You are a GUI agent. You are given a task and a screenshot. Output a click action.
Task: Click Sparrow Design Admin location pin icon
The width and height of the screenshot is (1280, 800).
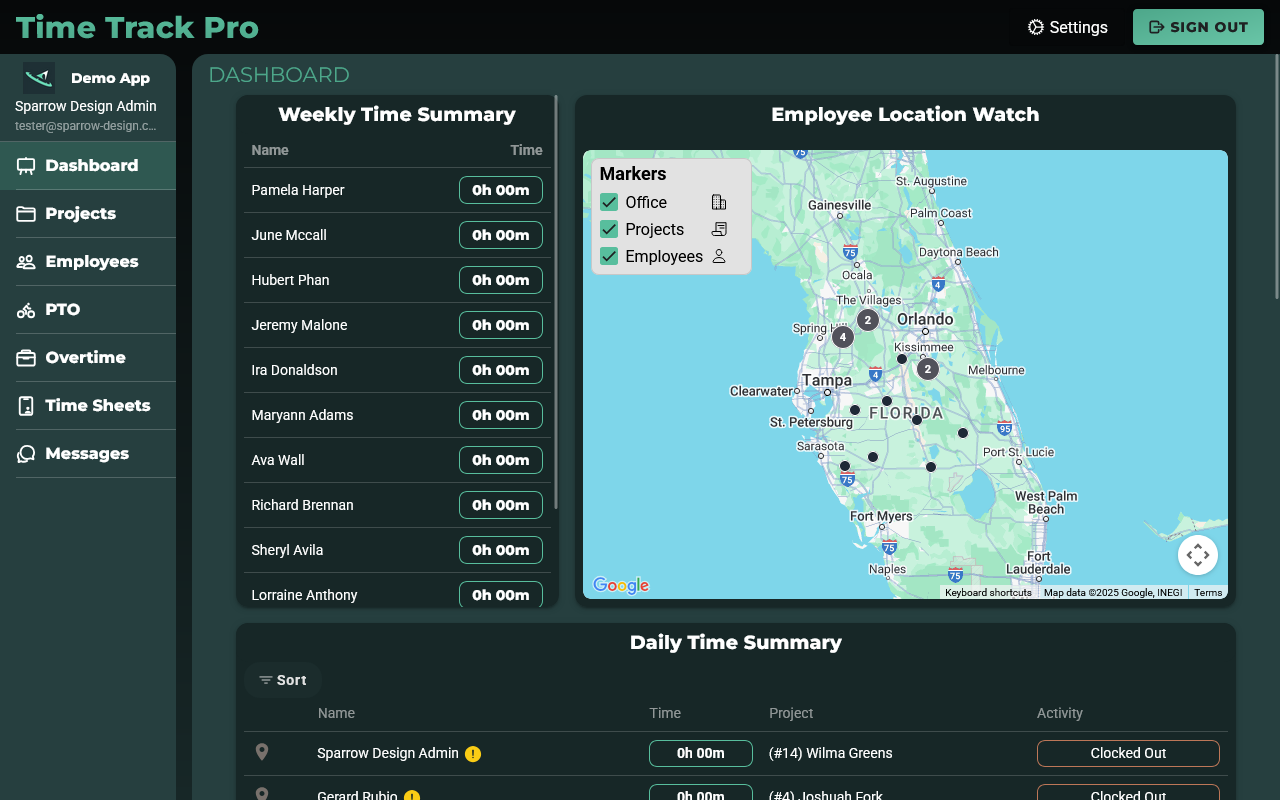pos(262,752)
